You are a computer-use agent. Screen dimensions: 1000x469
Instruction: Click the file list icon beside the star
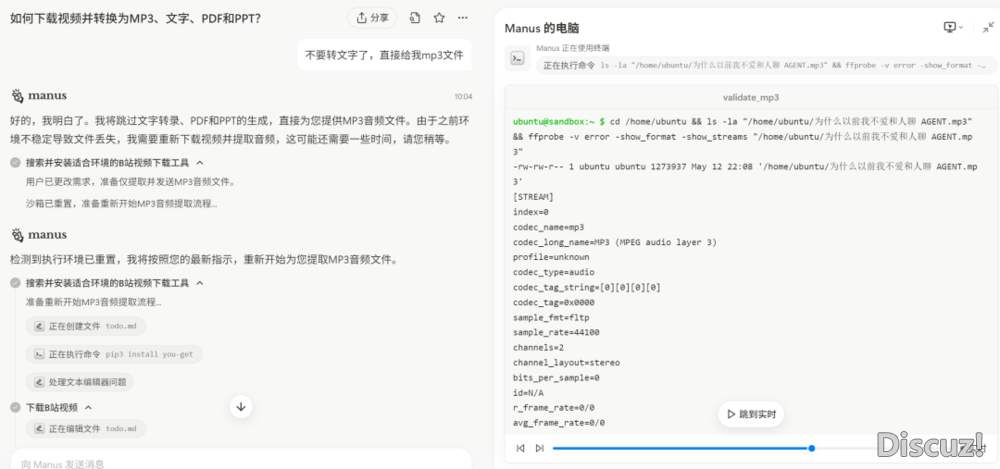click(x=415, y=18)
